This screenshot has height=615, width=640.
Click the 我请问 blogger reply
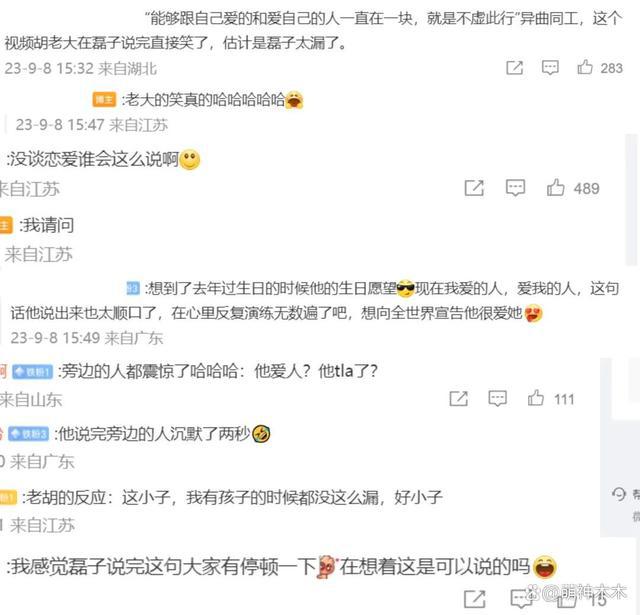click(x=47, y=225)
